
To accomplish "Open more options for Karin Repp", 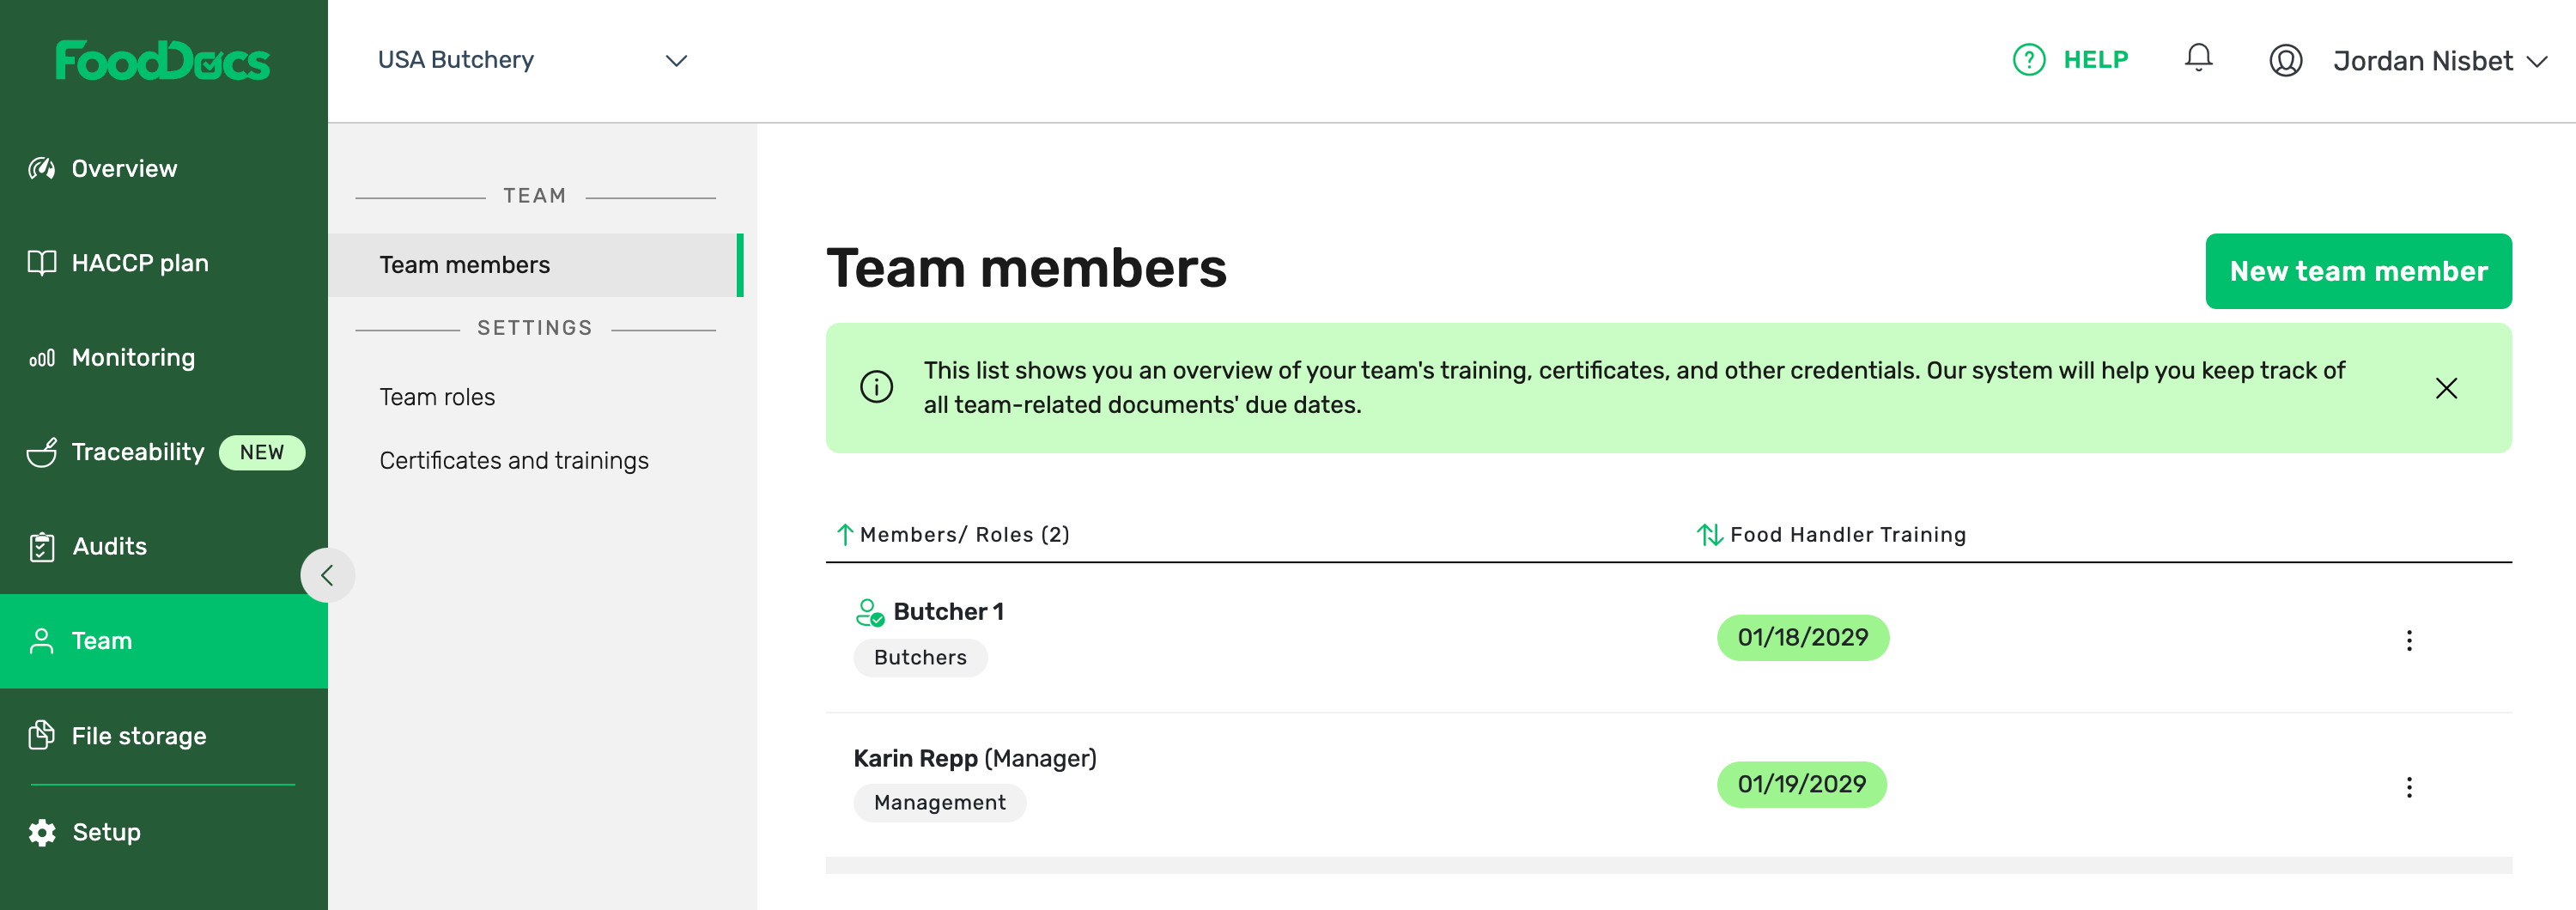I will 2408,787.
